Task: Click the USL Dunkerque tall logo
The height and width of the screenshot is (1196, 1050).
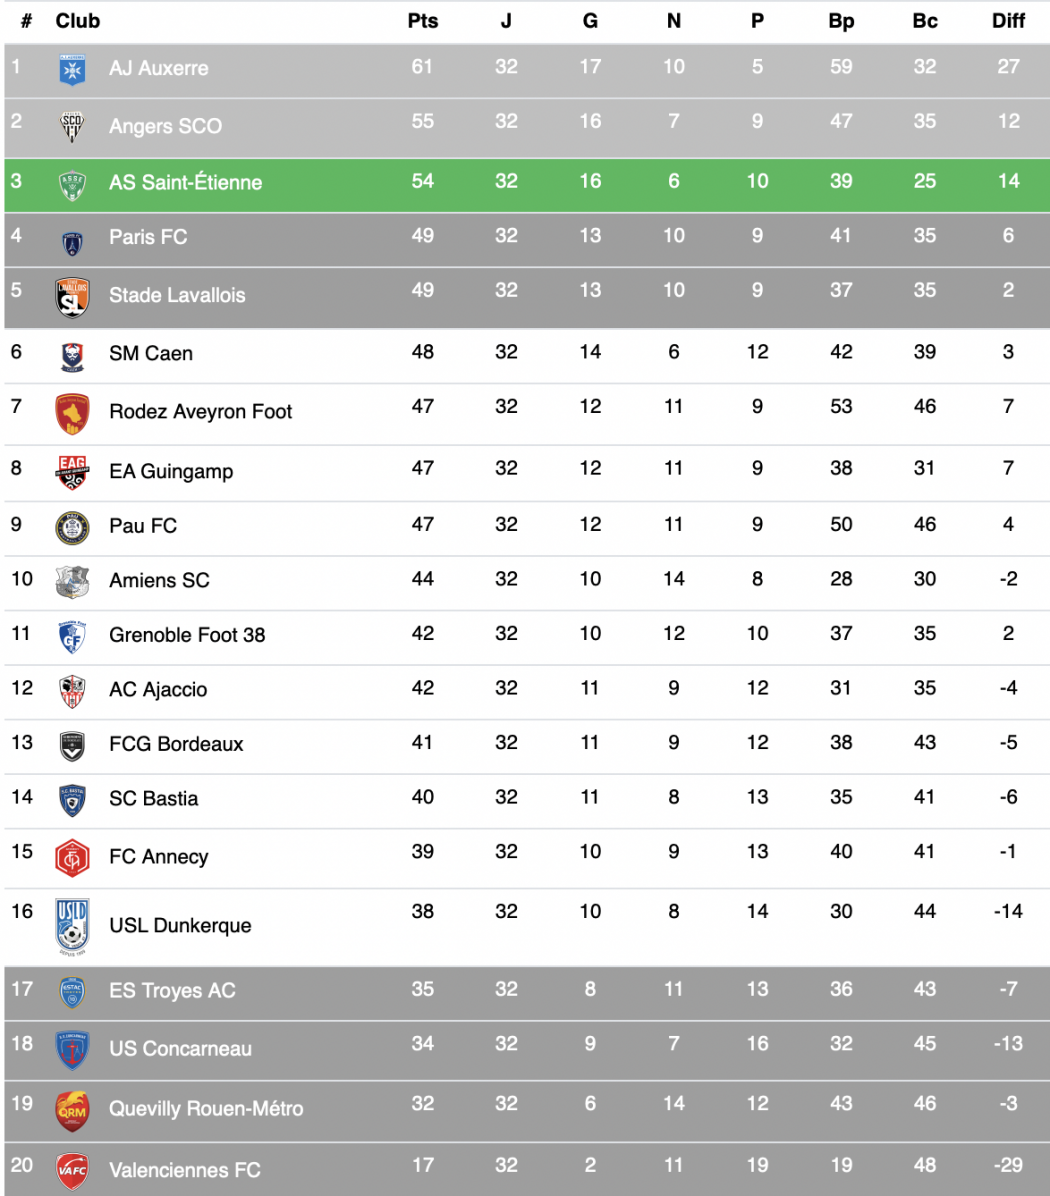Action: point(72,926)
